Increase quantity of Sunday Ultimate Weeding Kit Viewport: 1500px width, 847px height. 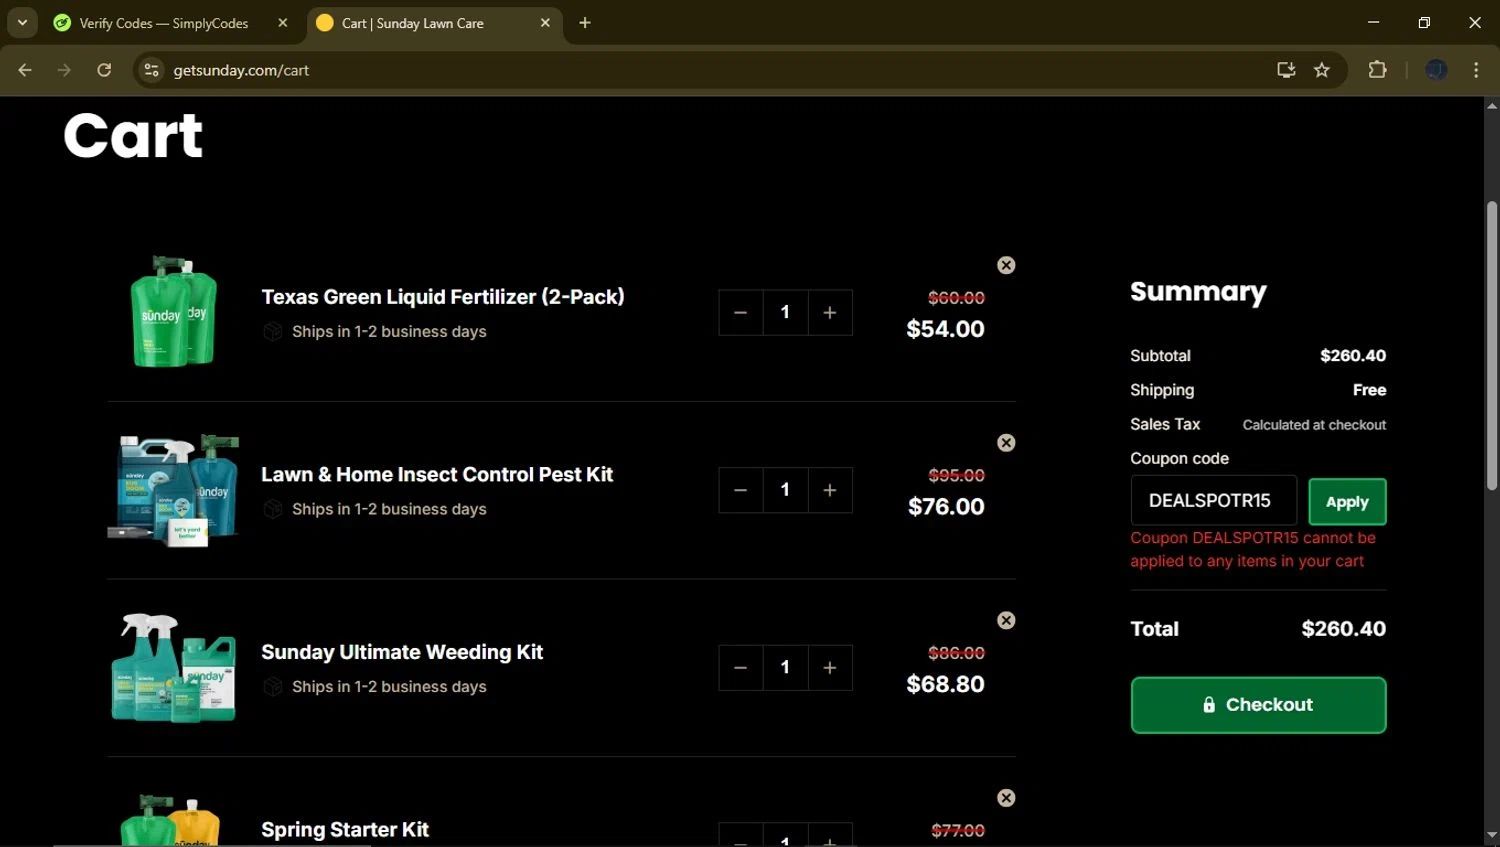(x=830, y=668)
